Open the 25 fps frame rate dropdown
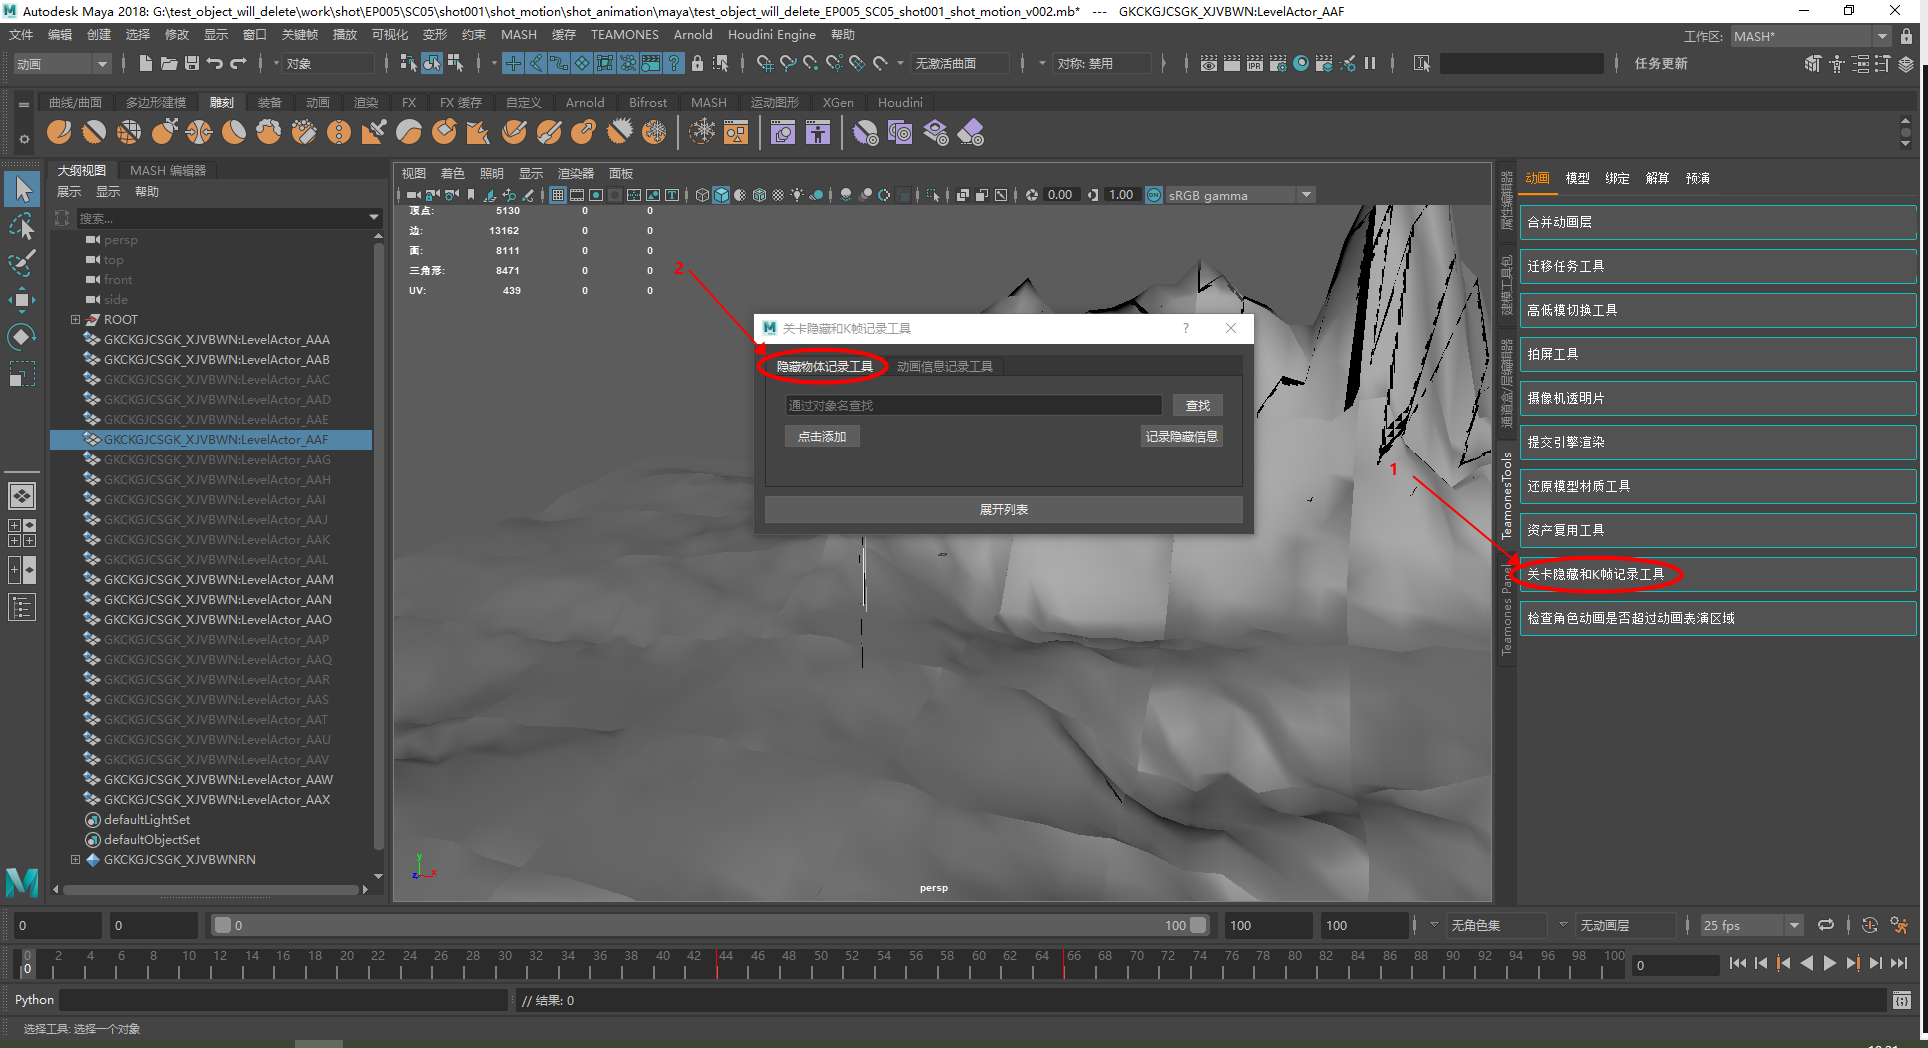This screenshot has height=1048, width=1928. pos(1751,925)
